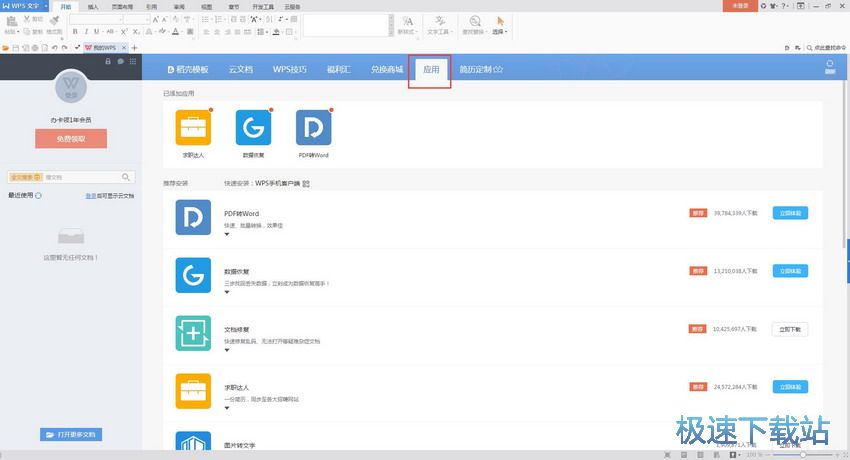Click the open folder icon in quick access bar
Viewport: 850px width, 460px height.
(x=6, y=48)
